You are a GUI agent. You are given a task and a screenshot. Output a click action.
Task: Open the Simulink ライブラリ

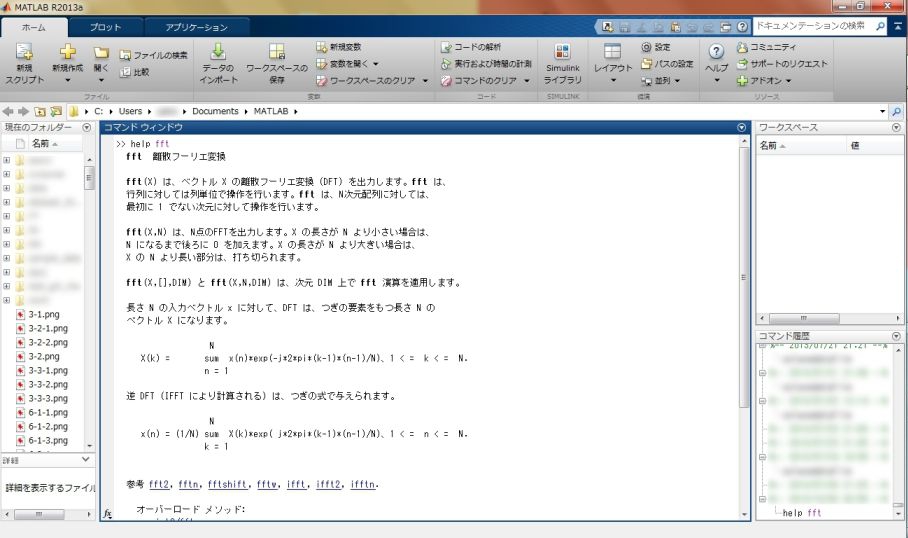pyautogui.click(x=562, y=64)
